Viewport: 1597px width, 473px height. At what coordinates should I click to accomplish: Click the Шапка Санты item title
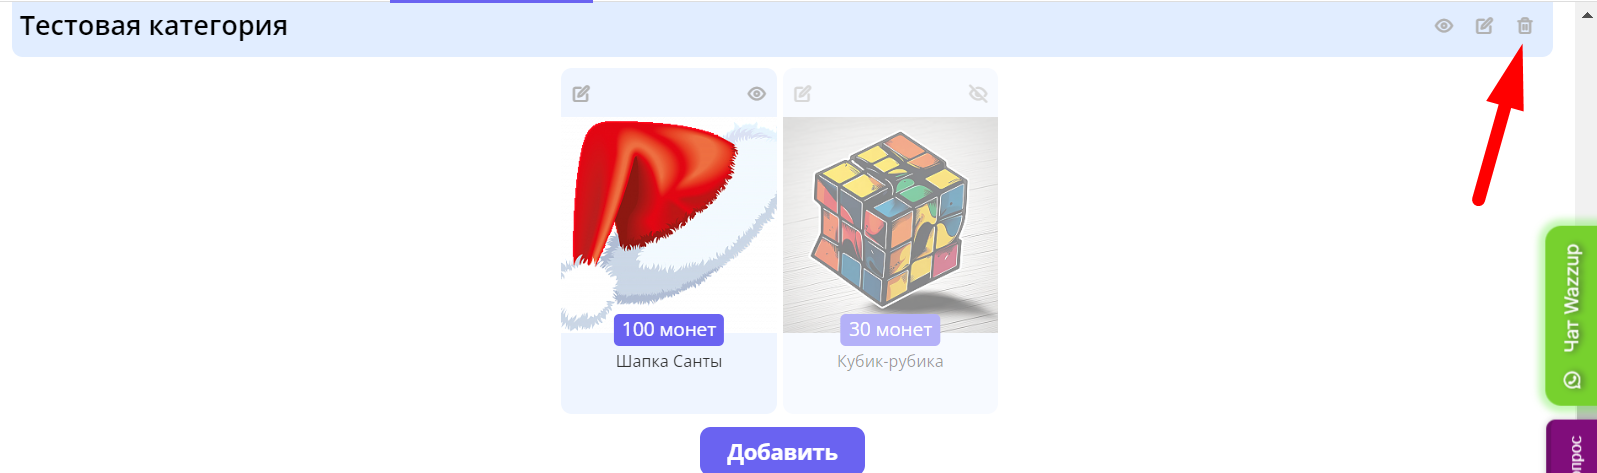(669, 361)
